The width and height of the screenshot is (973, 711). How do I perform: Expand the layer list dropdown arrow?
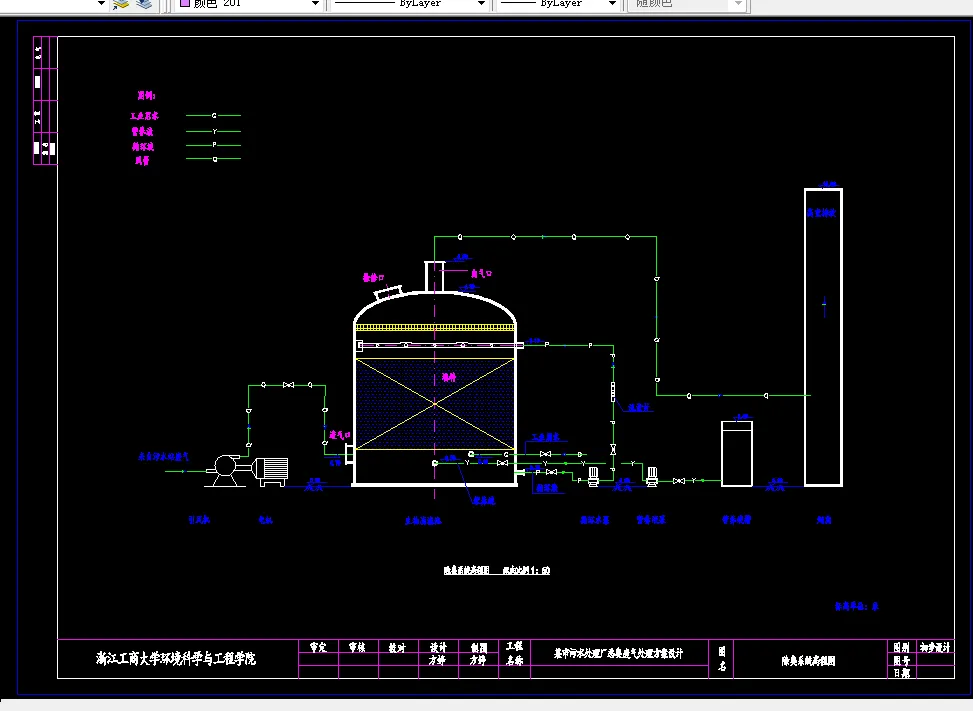tap(101, 4)
